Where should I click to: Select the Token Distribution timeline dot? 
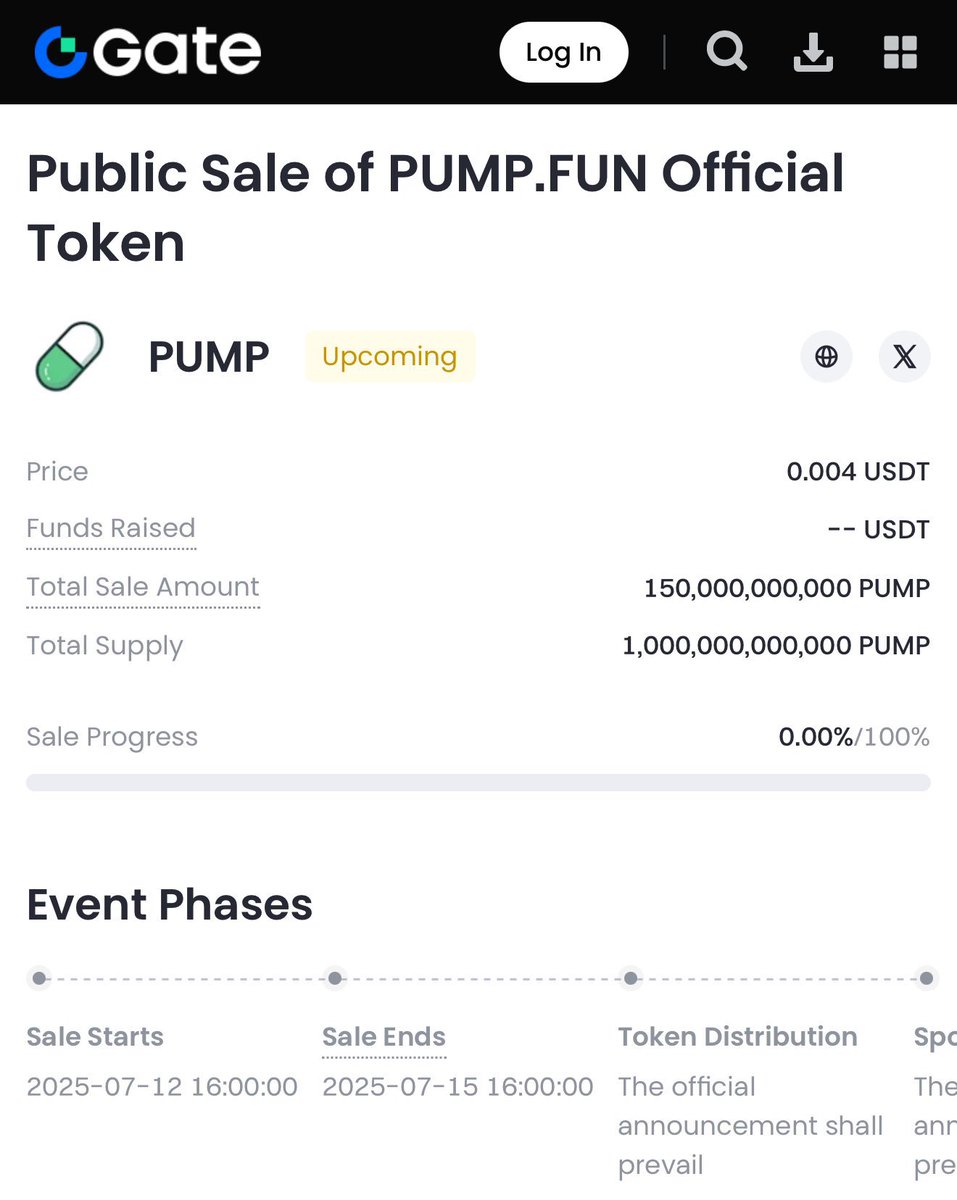click(x=630, y=978)
